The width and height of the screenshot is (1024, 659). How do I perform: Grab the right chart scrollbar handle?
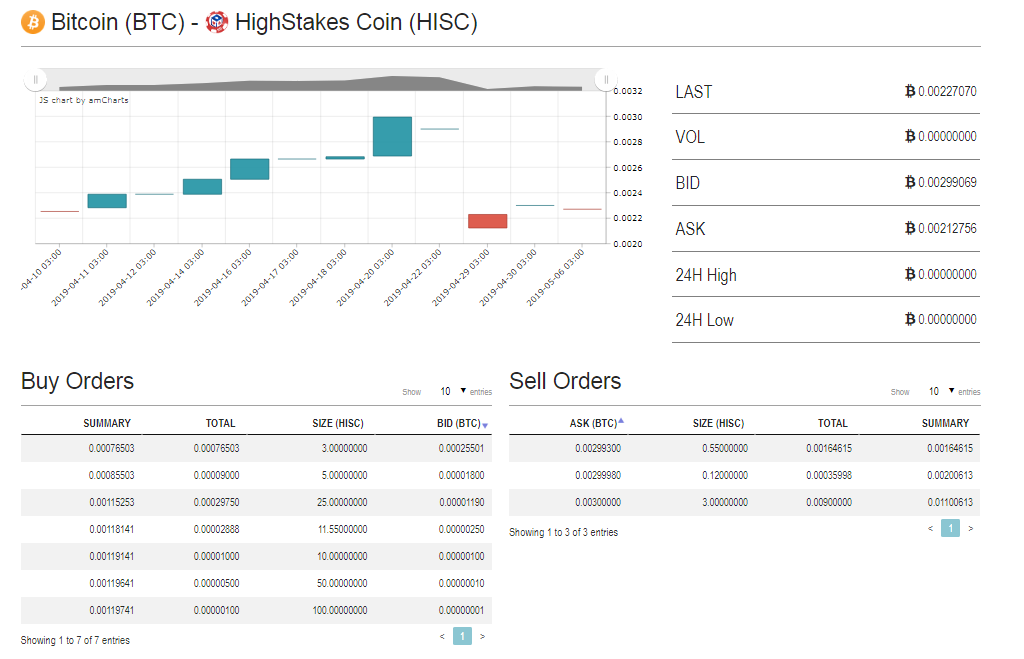point(606,80)
